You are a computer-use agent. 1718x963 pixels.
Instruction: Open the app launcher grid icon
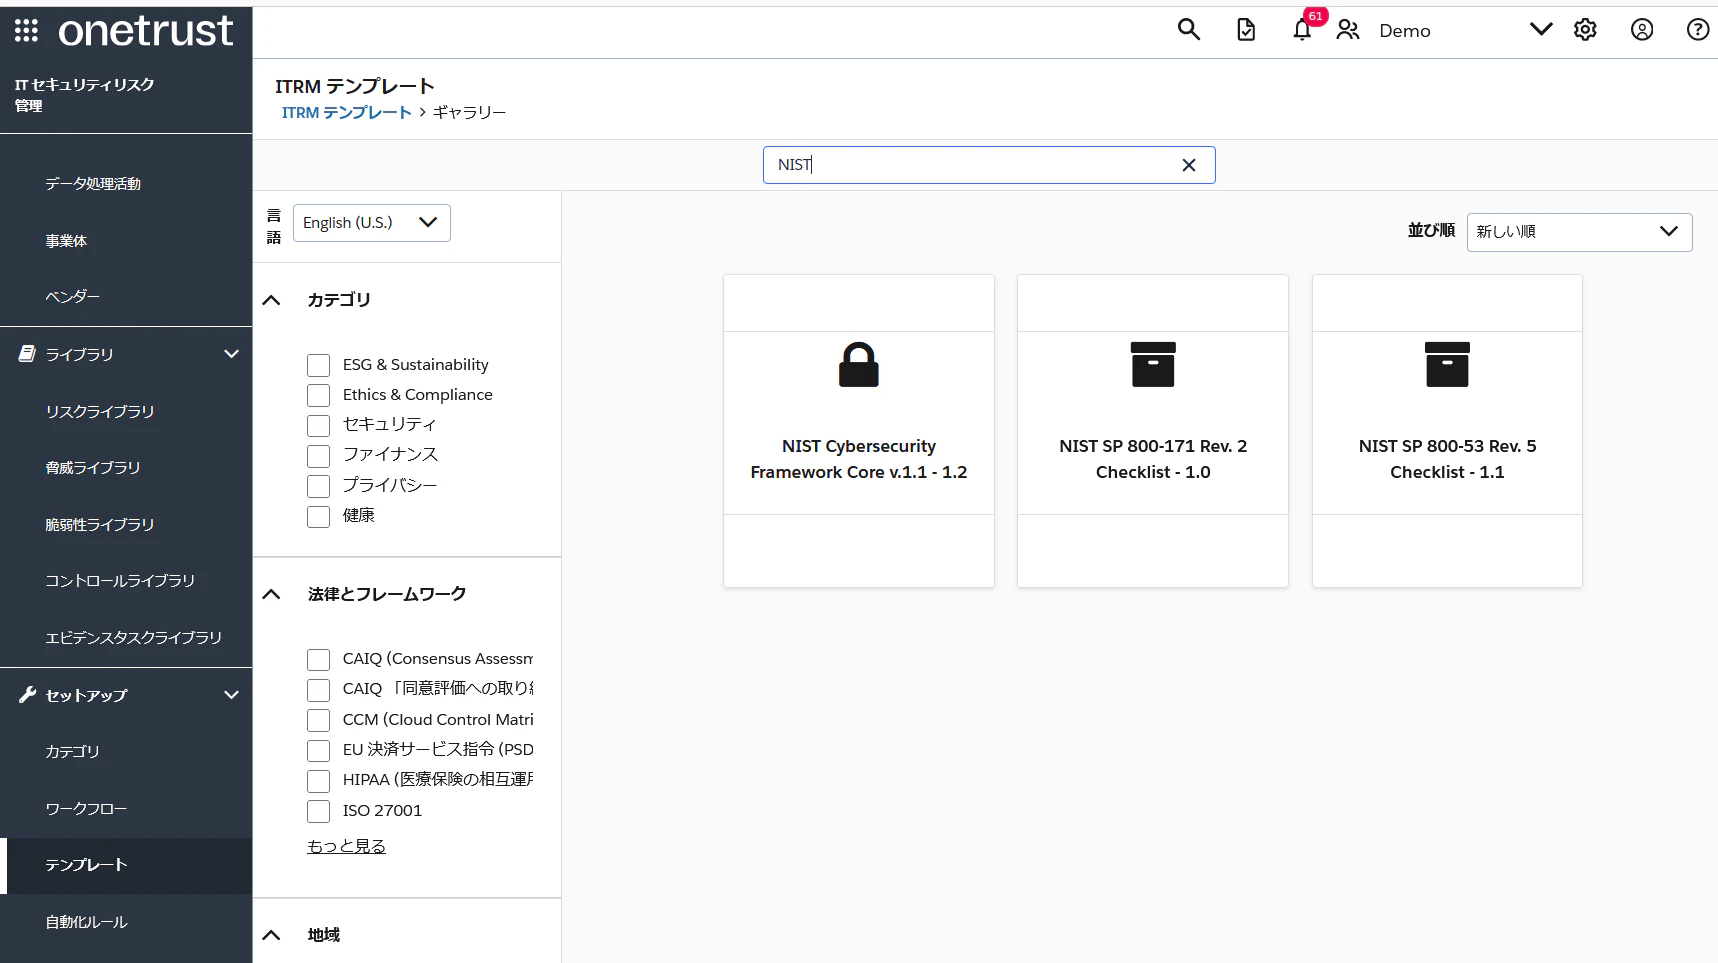[26, 31]
